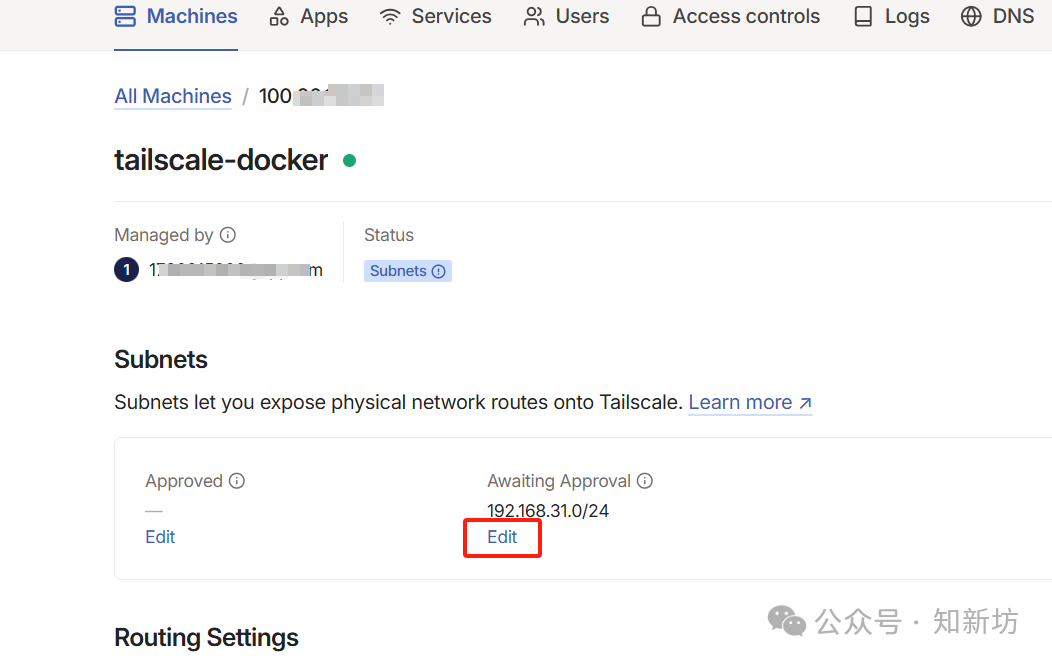Go to the Users tab

pos(582,17)
